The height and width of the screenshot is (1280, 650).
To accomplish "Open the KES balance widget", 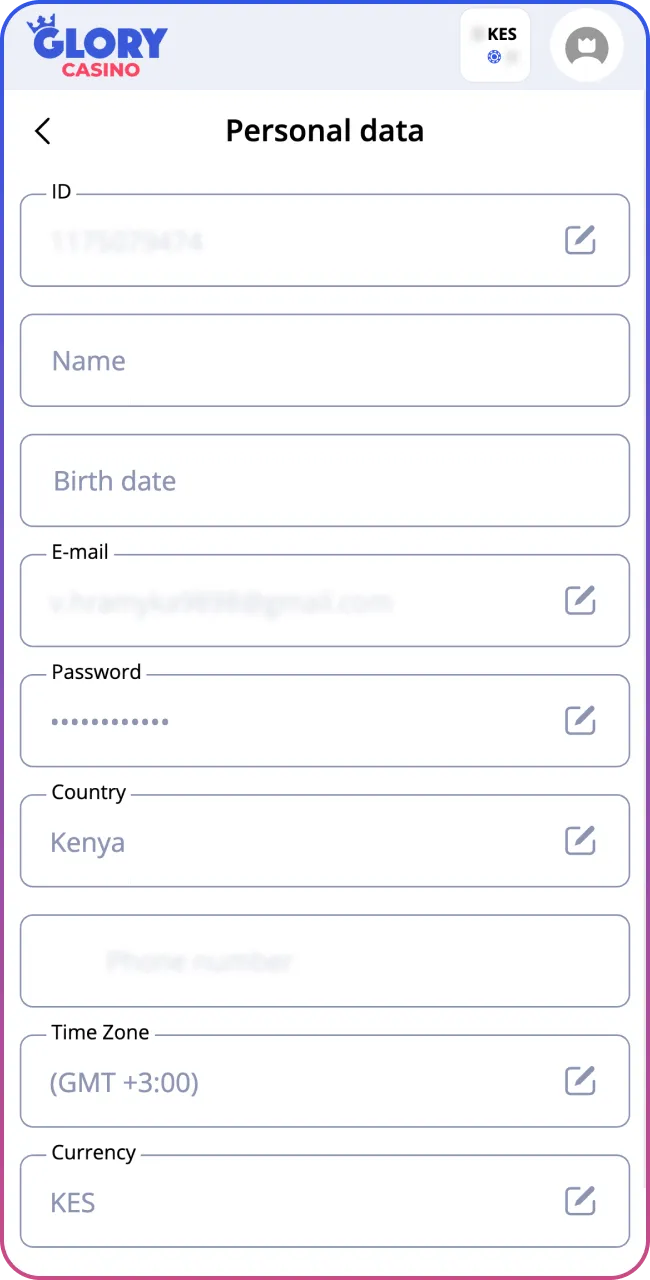I will coord(495,45).
